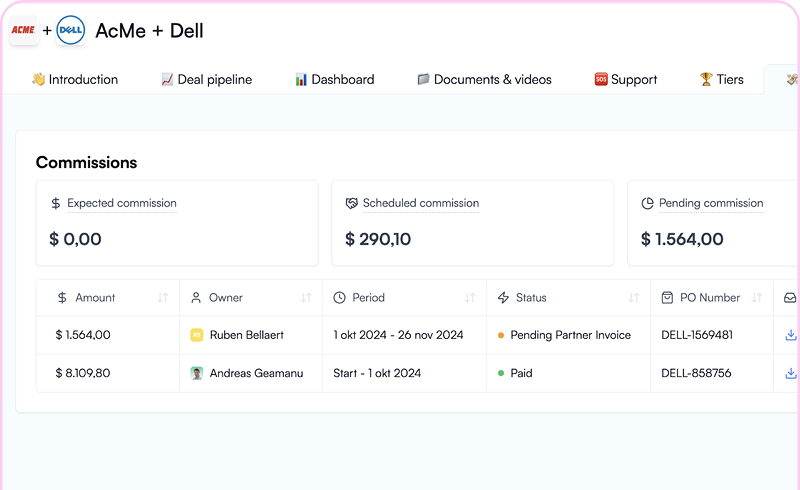Sort the table by Period
The height and width of the screenshot is (490, 800).
click(x=470, y=298)
